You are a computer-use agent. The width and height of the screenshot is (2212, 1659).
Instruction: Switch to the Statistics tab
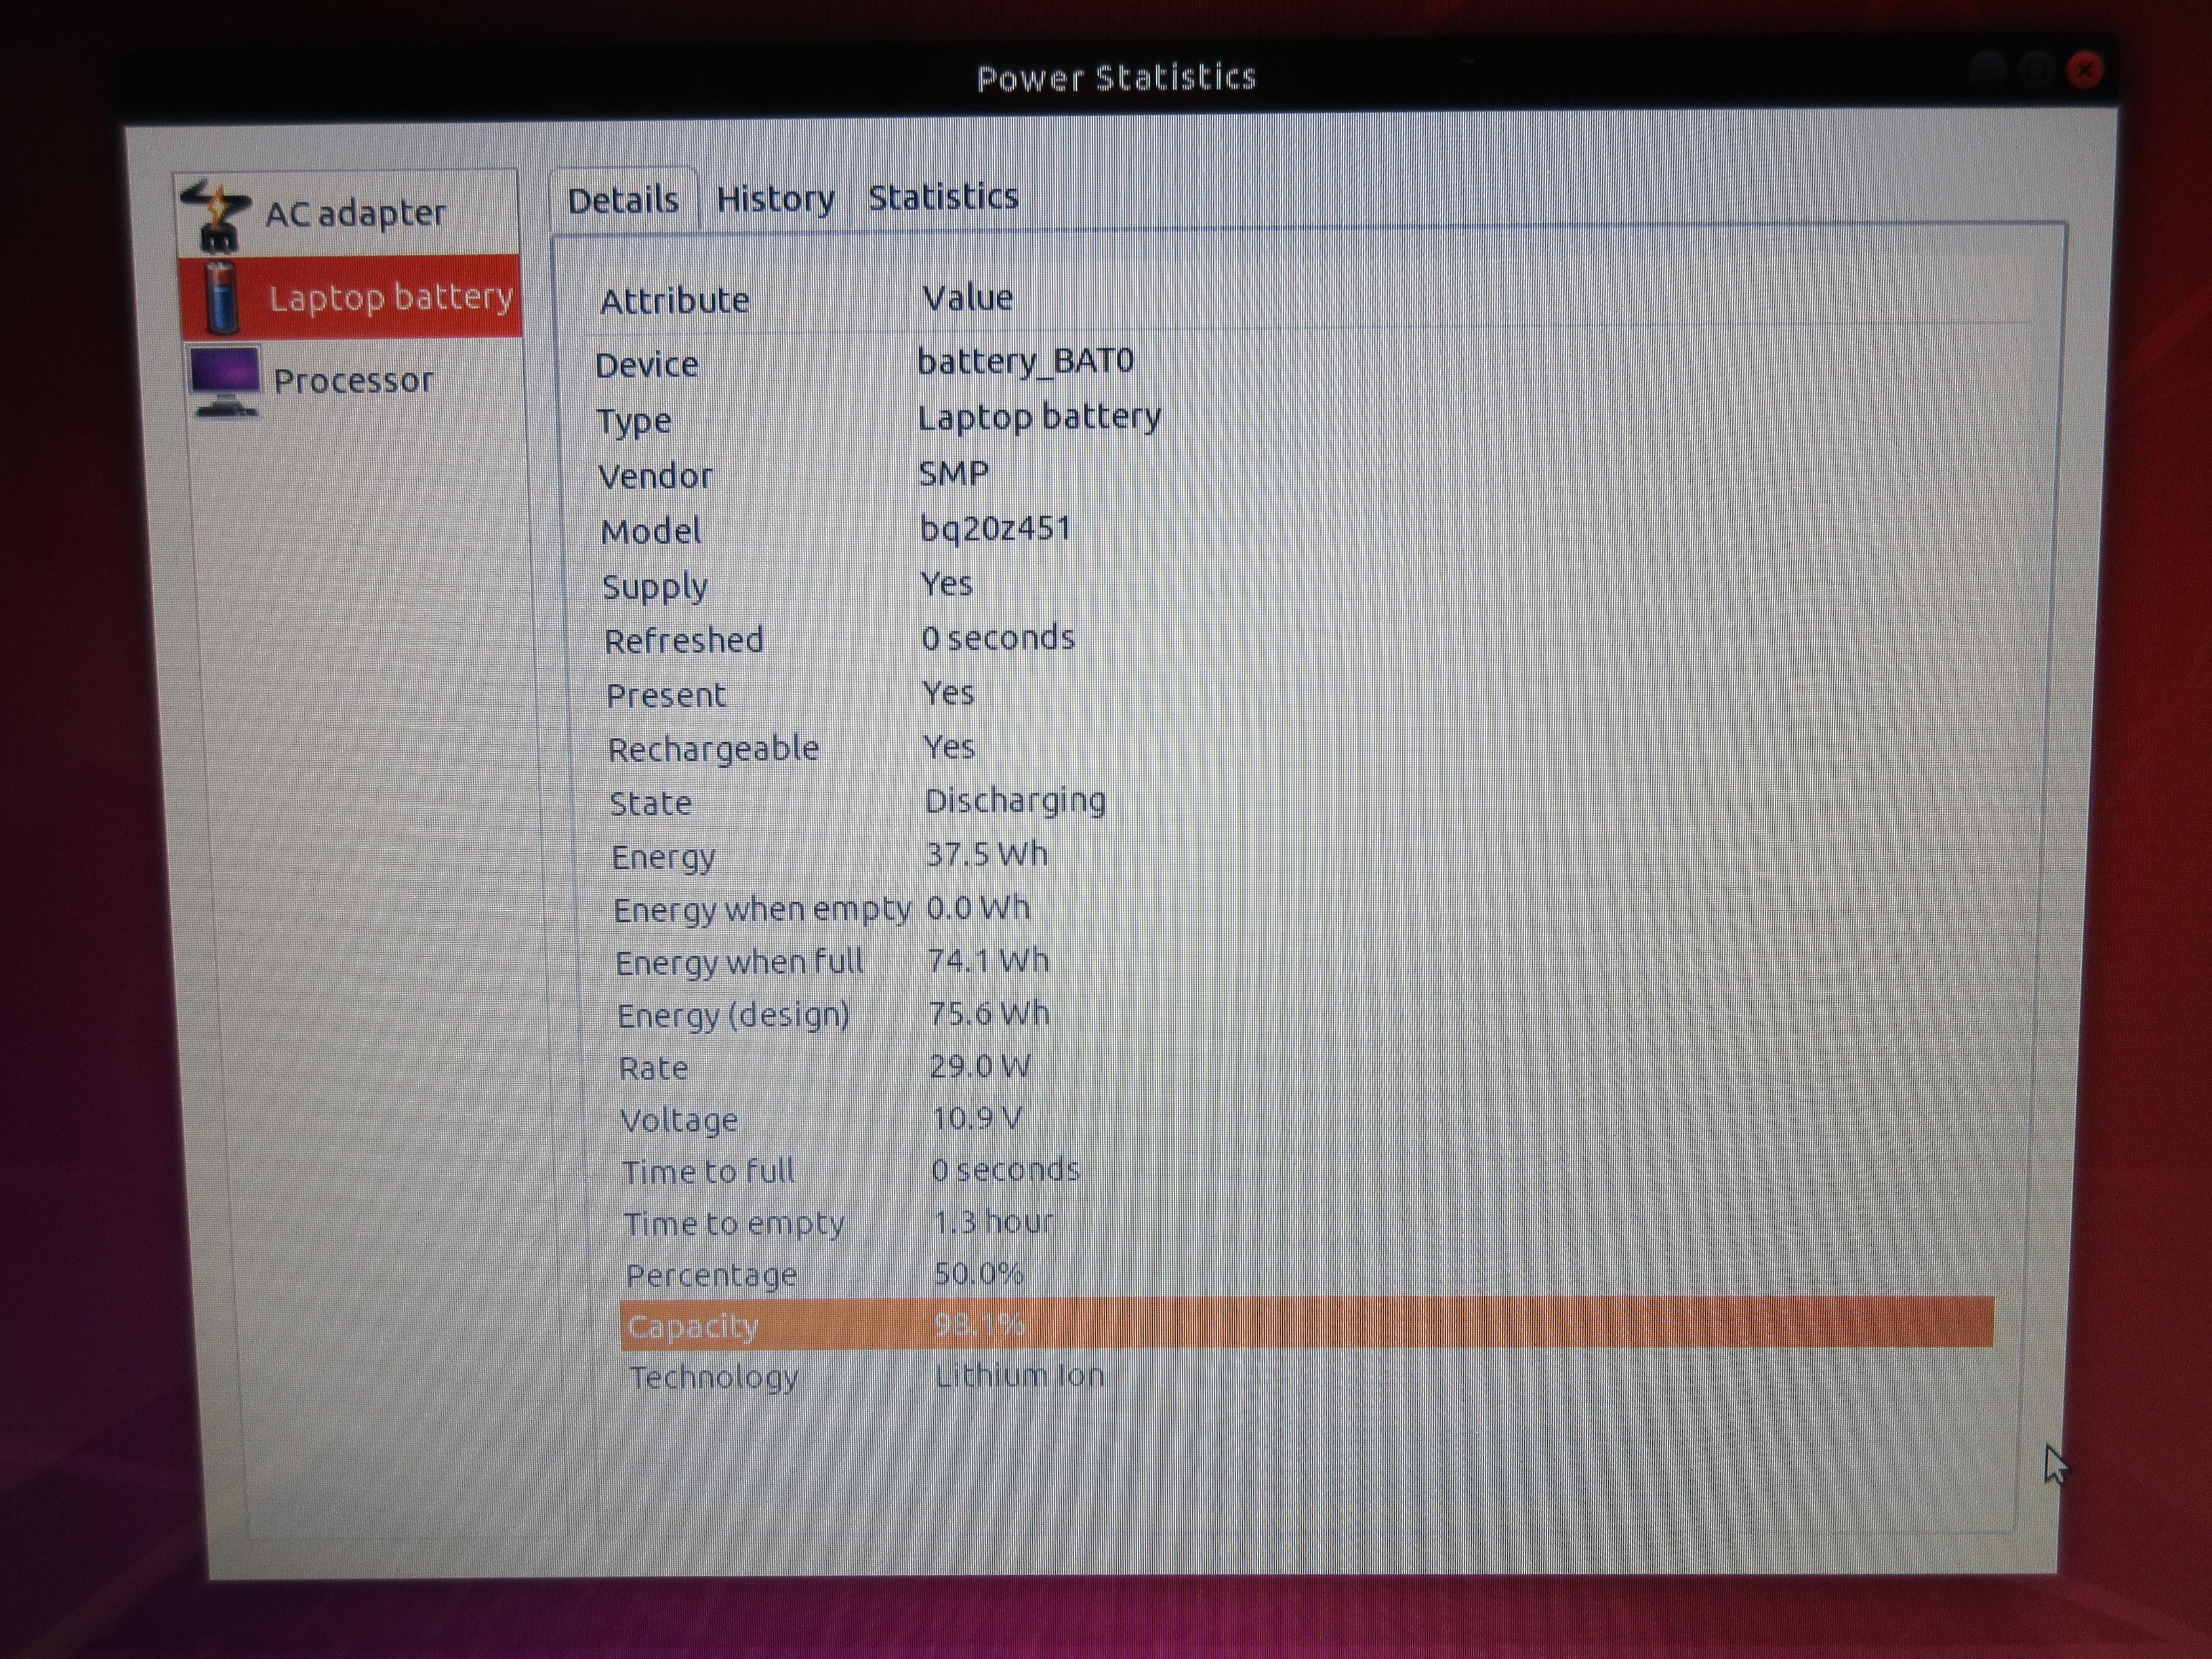pyautogui.click(x=943, y=197)
